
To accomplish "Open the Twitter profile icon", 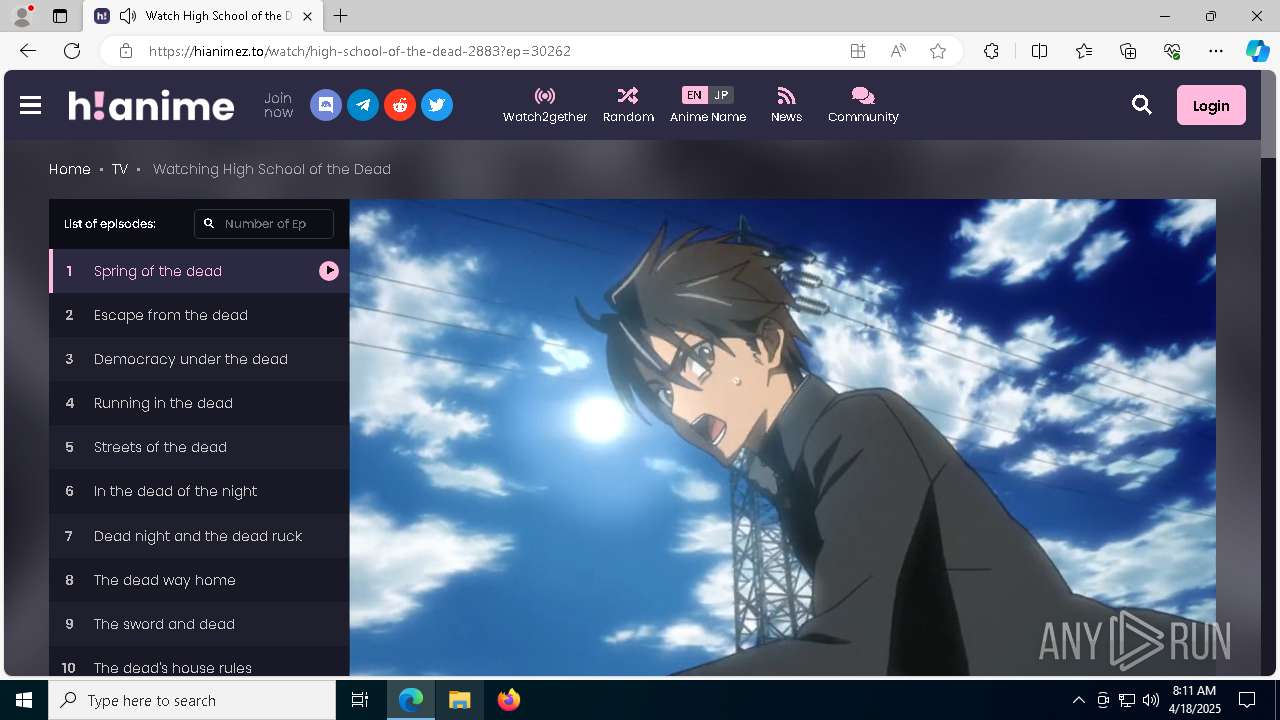I will coord(437,105).
